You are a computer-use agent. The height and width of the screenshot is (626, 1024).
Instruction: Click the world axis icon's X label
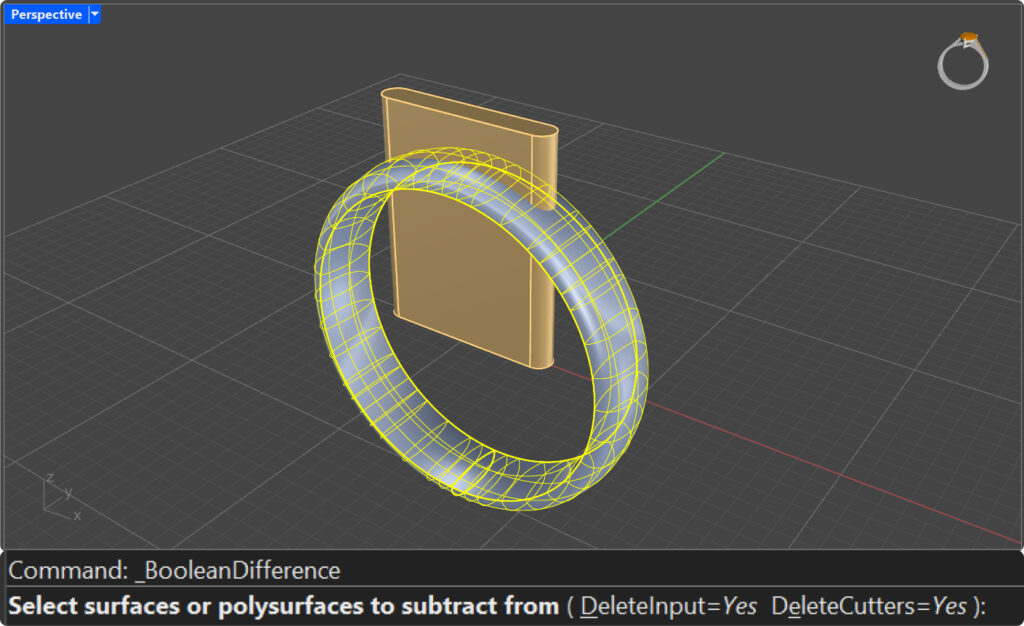(x=77, y=515)
